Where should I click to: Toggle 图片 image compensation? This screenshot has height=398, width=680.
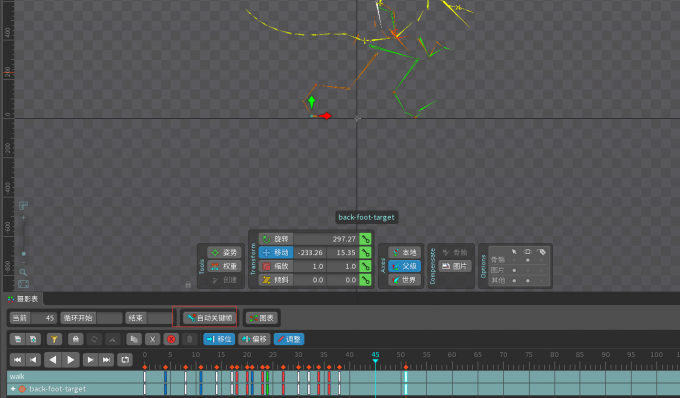coord(455,266)
